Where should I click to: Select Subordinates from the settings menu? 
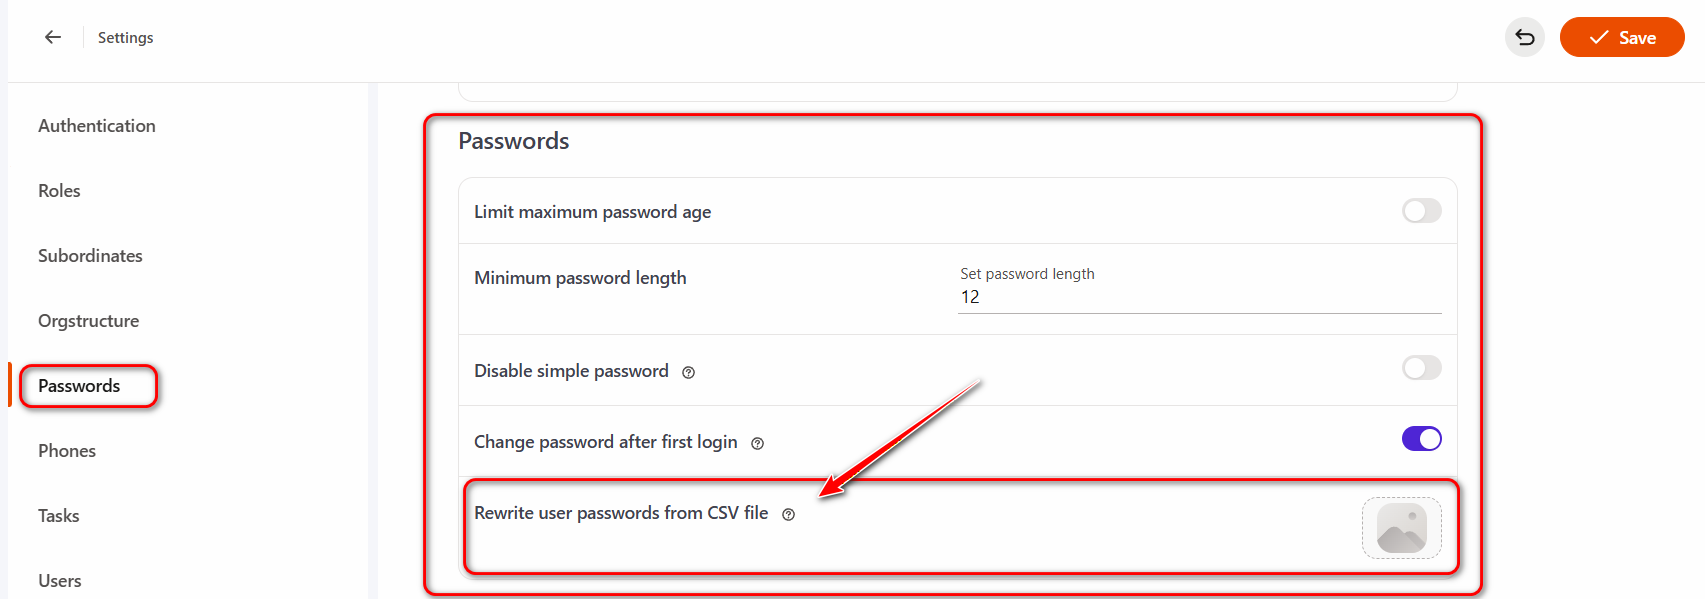coord(90,256)
